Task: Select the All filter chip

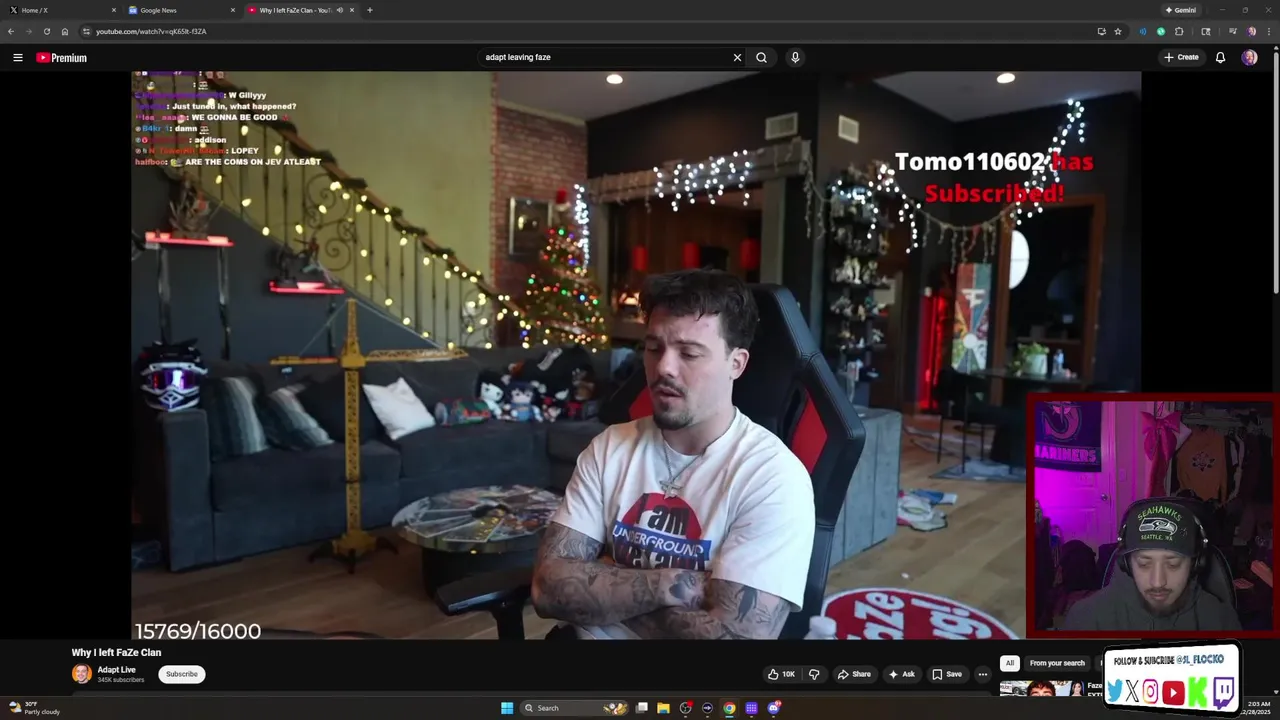Action: 1010,663
